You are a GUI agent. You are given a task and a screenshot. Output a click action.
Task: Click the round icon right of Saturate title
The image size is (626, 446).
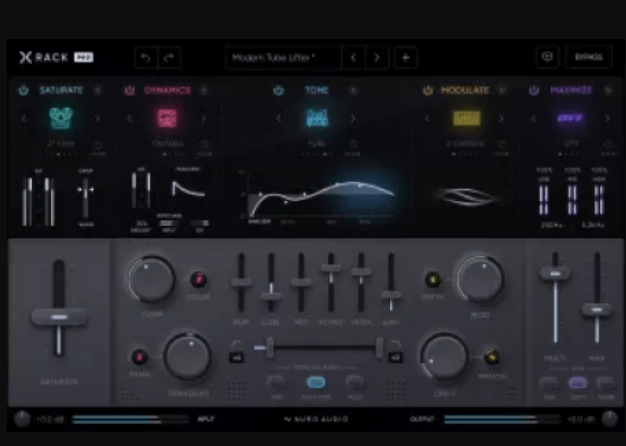tap(97, 90)
